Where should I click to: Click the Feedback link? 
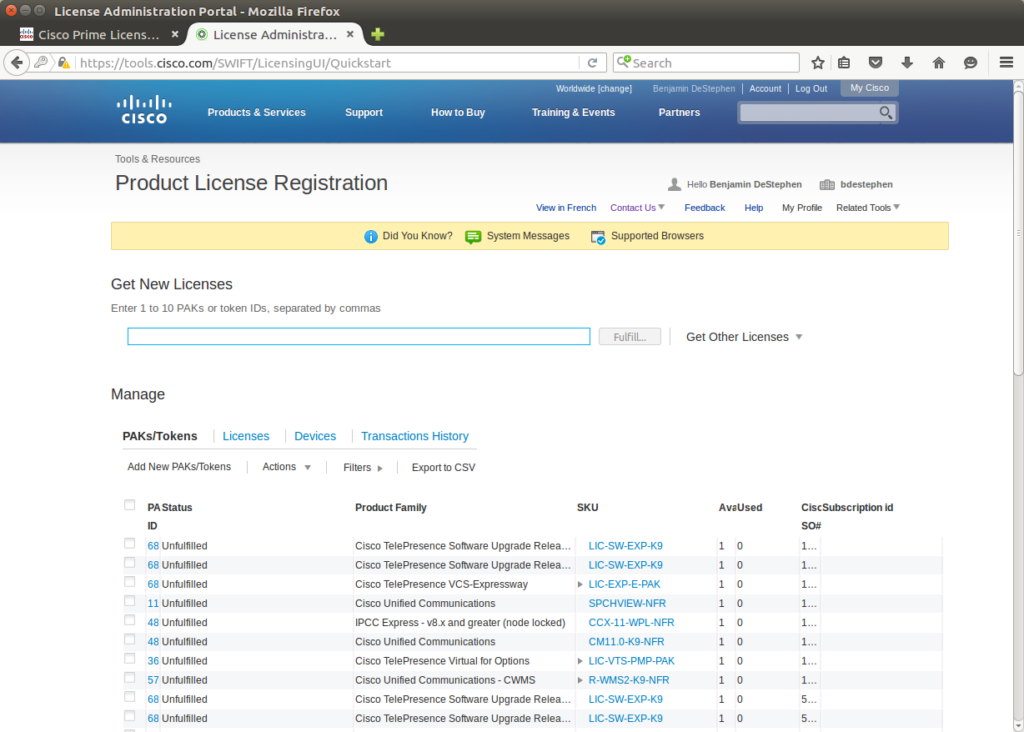[705, 208]
